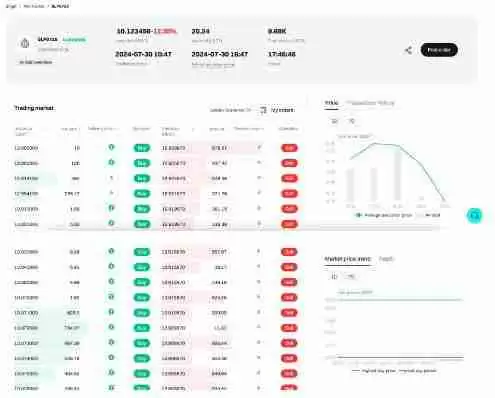Image resolution: width=495 pixels, height=398 pixels.
Task: Click the filter icon beside My orders
Action: (263, 110)
